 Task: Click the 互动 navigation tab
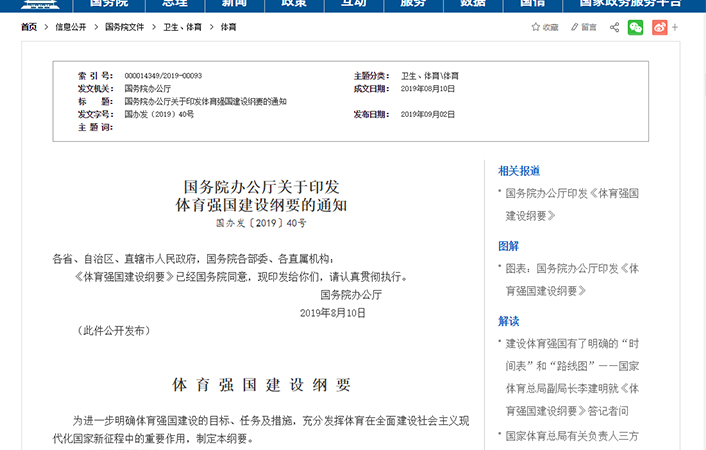click(x=353, y=3)
